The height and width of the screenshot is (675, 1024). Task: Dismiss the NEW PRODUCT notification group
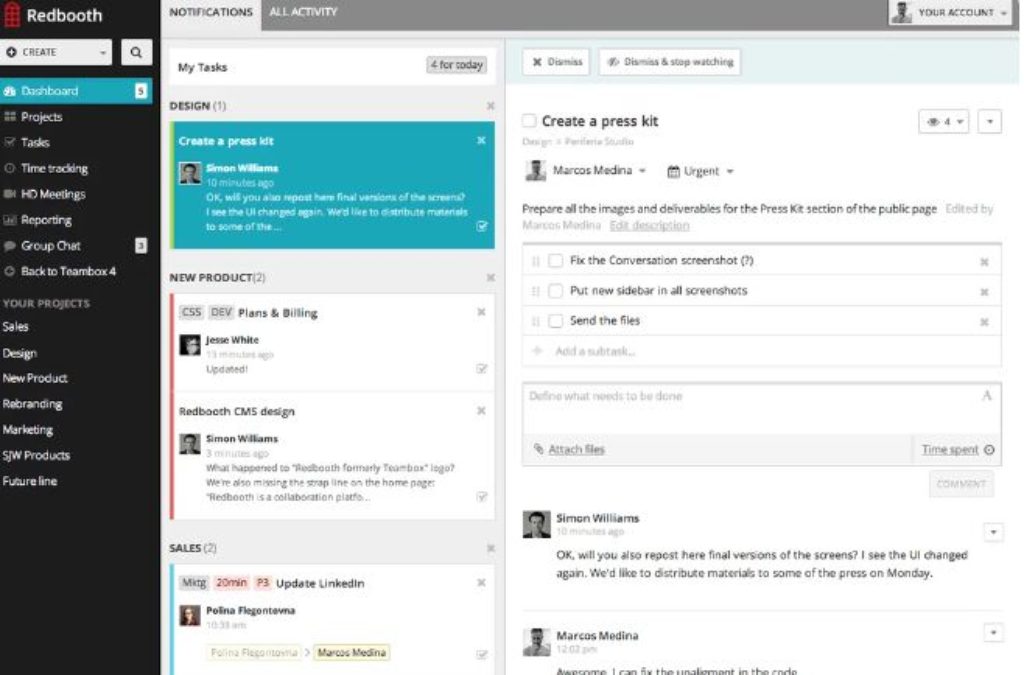490,277
